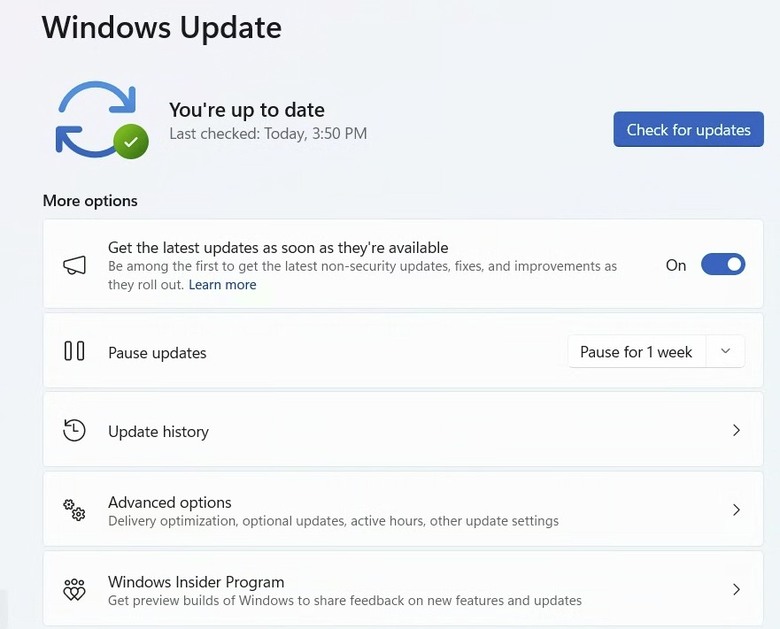Open Windows Insider Program using its chevron
The image size is (780, 629).
[x=736, y=589]
